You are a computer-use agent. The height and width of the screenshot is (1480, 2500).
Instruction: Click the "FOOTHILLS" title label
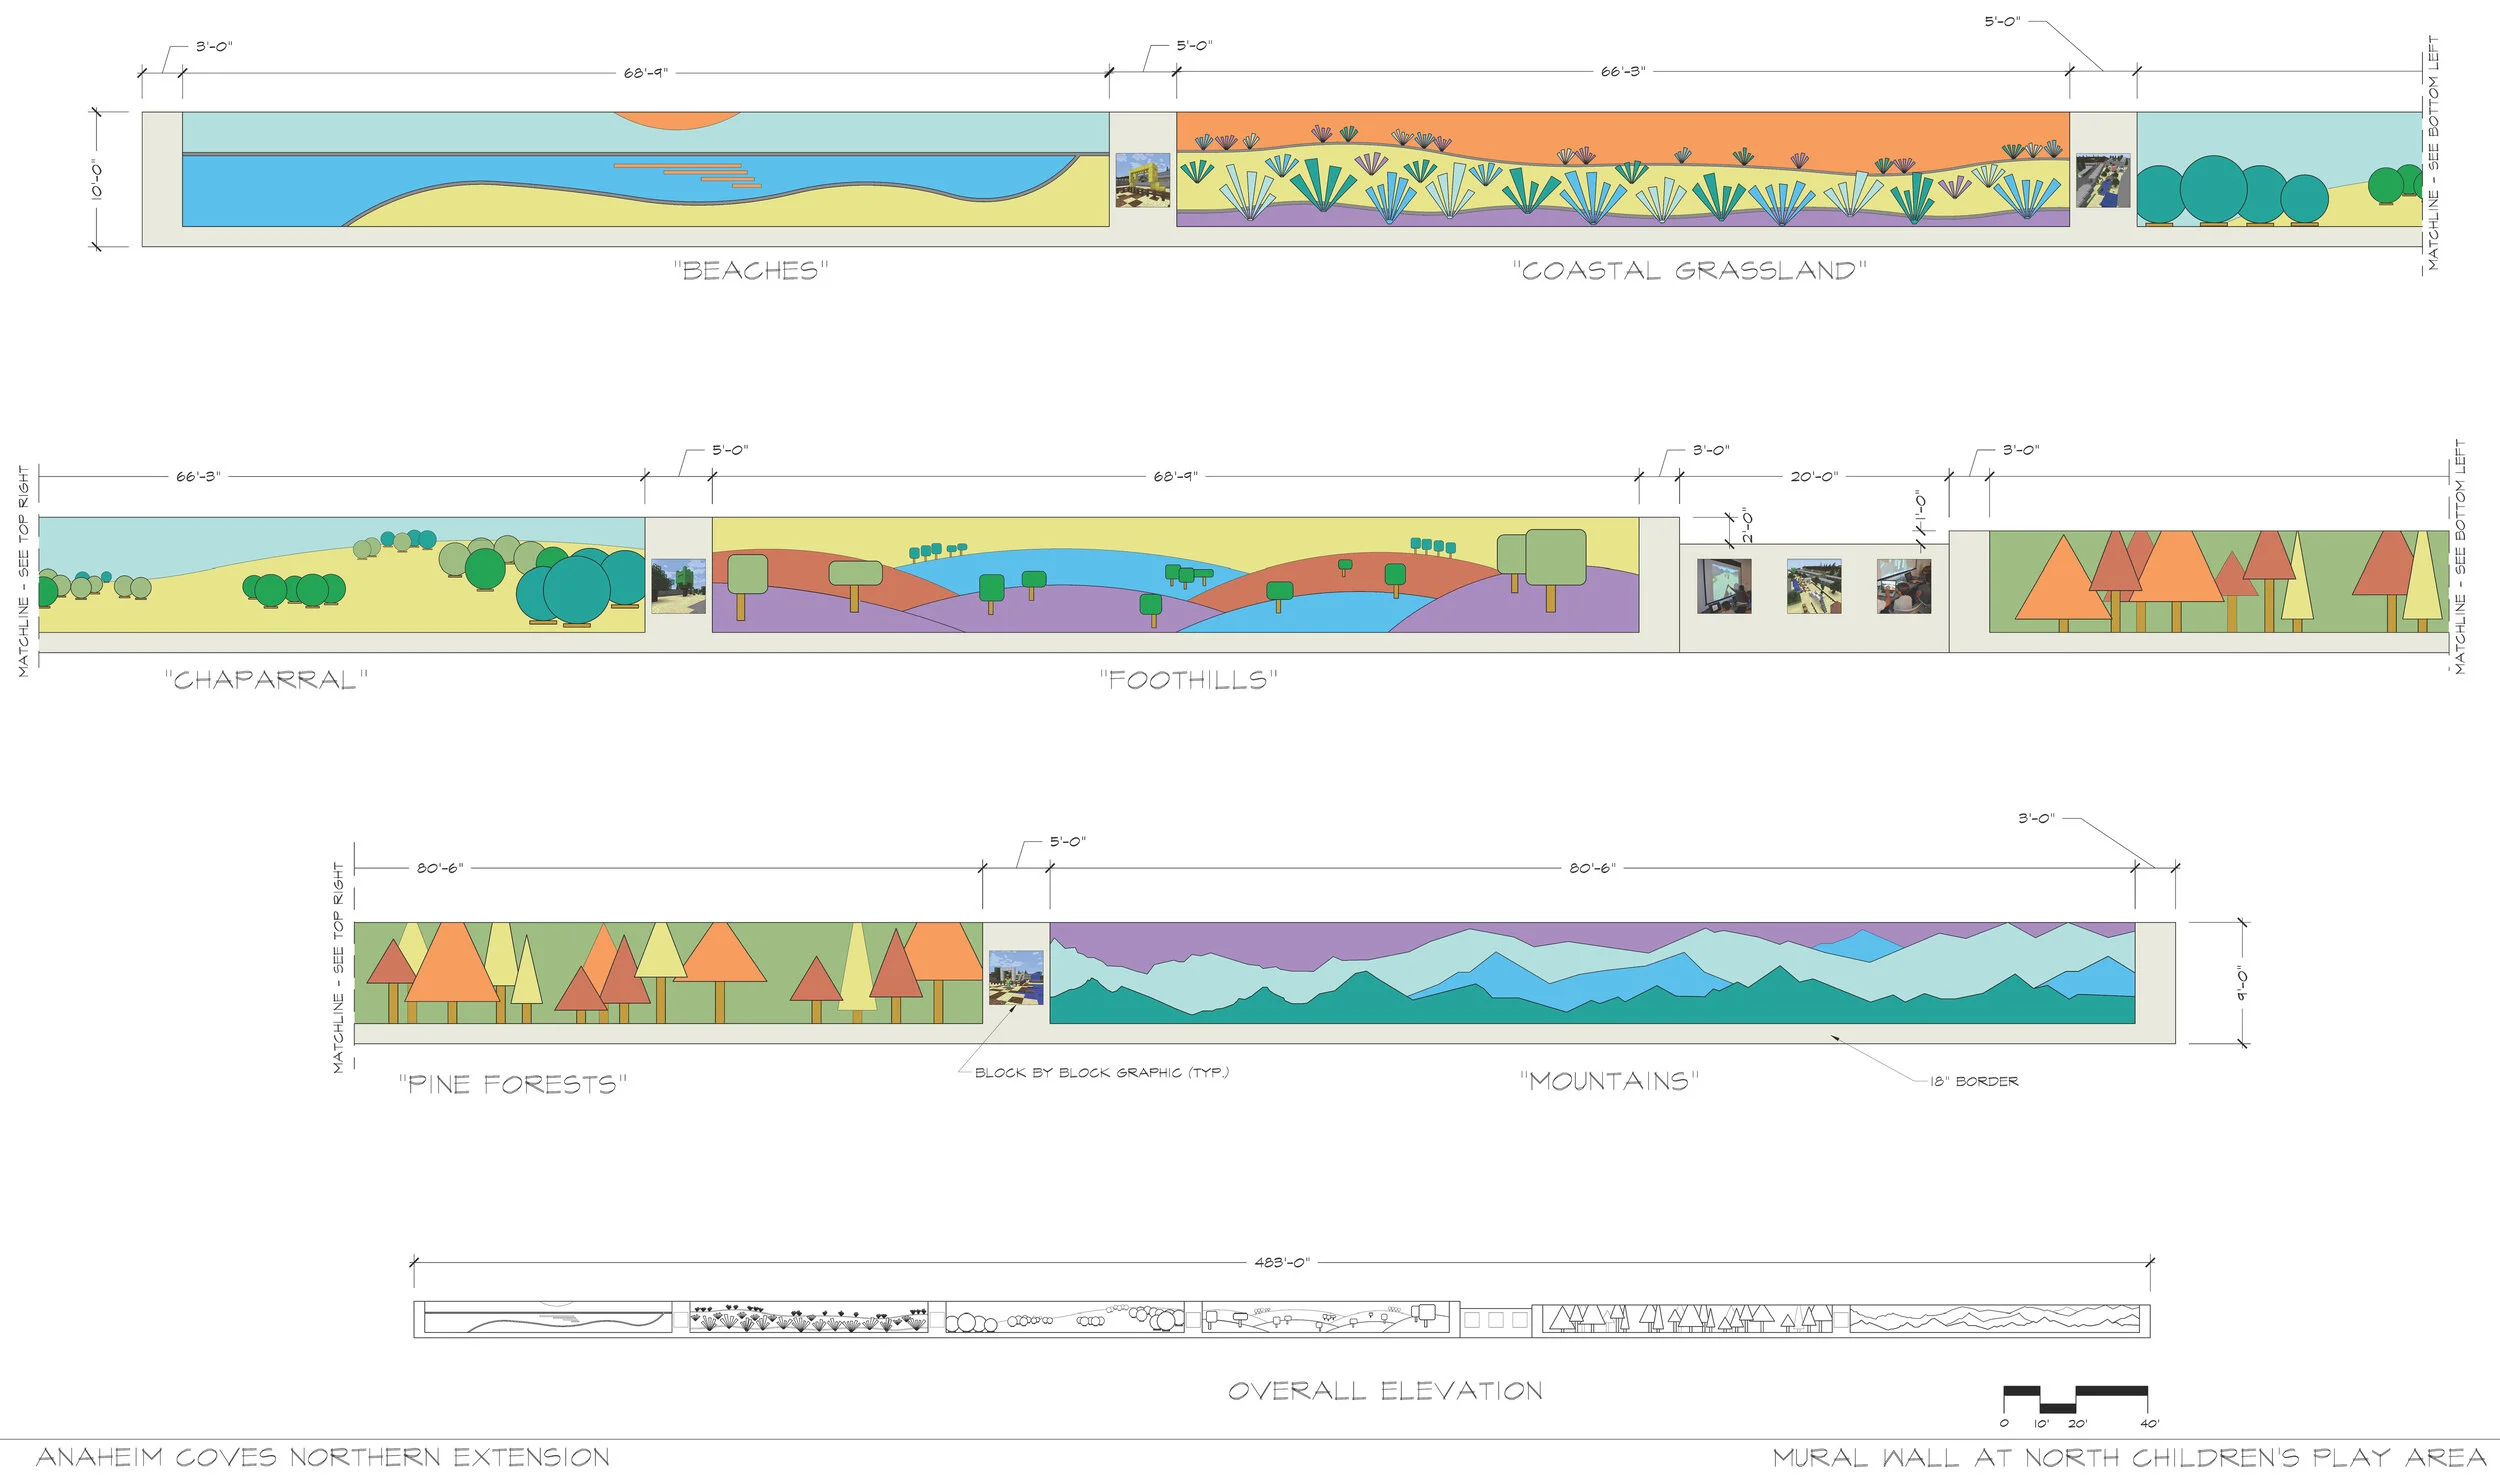click(1188, 680)
